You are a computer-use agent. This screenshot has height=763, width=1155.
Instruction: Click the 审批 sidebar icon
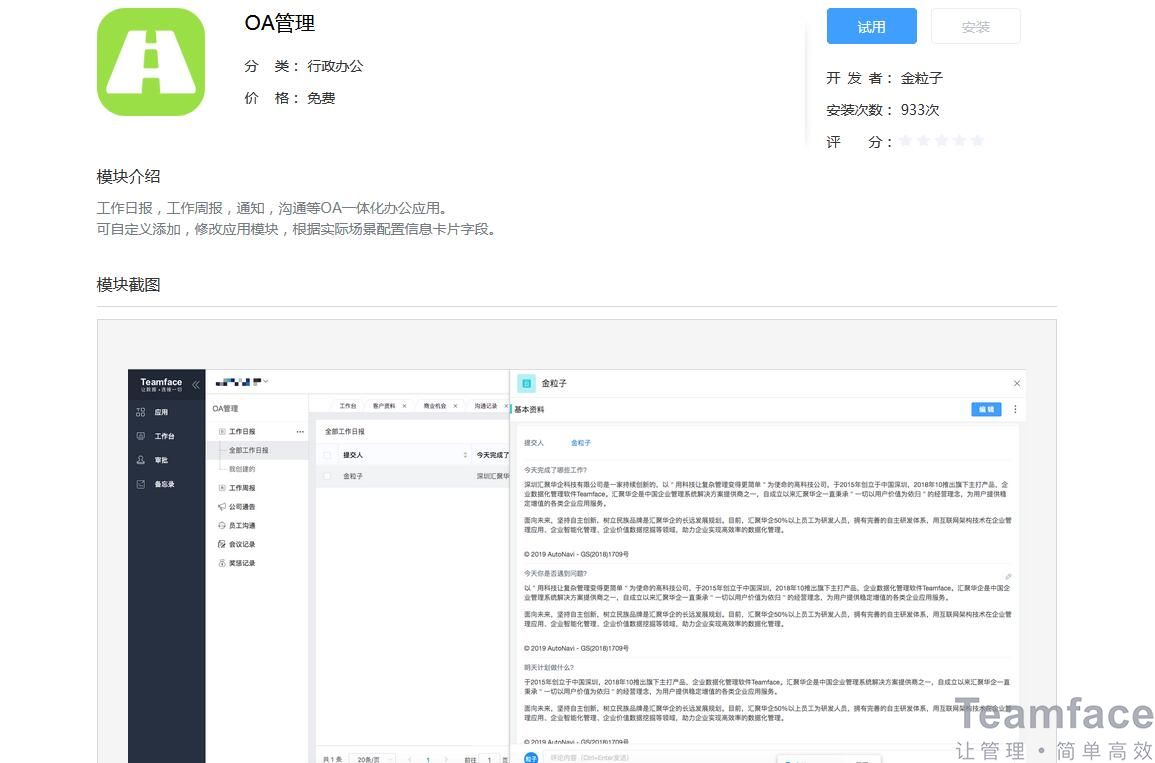click(138, 460)
